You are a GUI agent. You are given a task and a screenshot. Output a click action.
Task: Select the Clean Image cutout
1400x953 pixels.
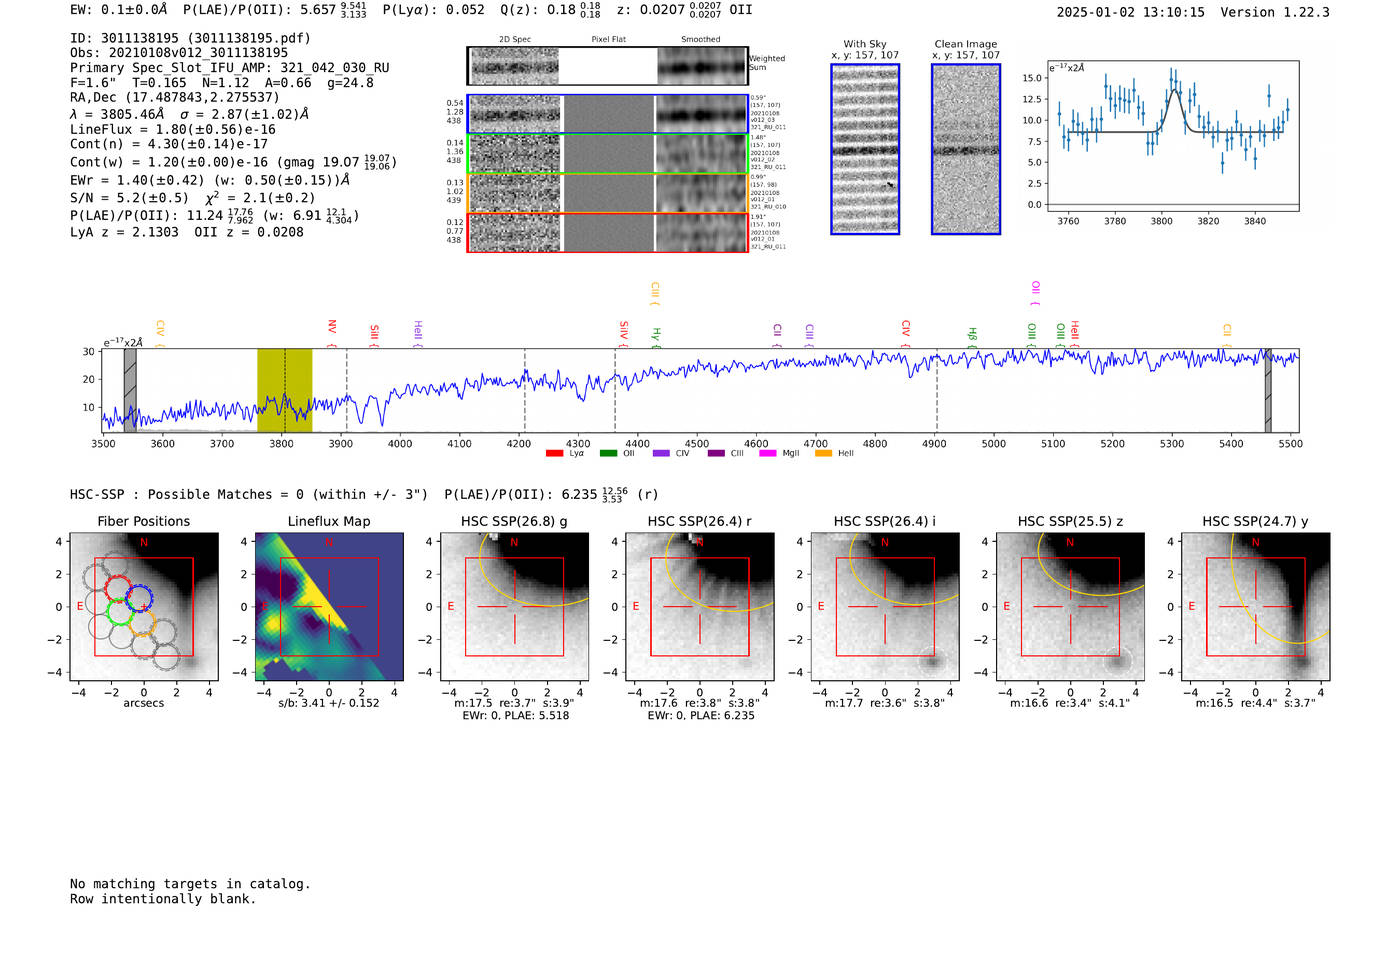coord(966,149)
